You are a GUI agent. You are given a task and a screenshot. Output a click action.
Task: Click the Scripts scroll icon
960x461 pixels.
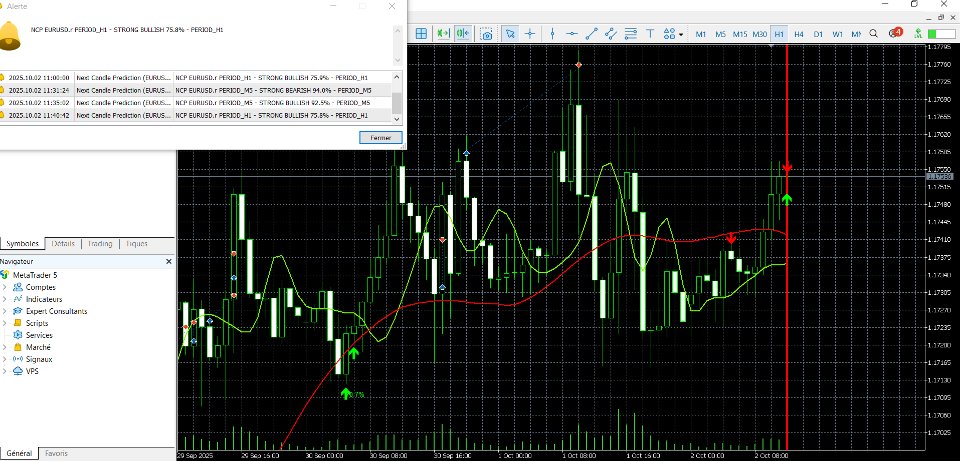17,323
